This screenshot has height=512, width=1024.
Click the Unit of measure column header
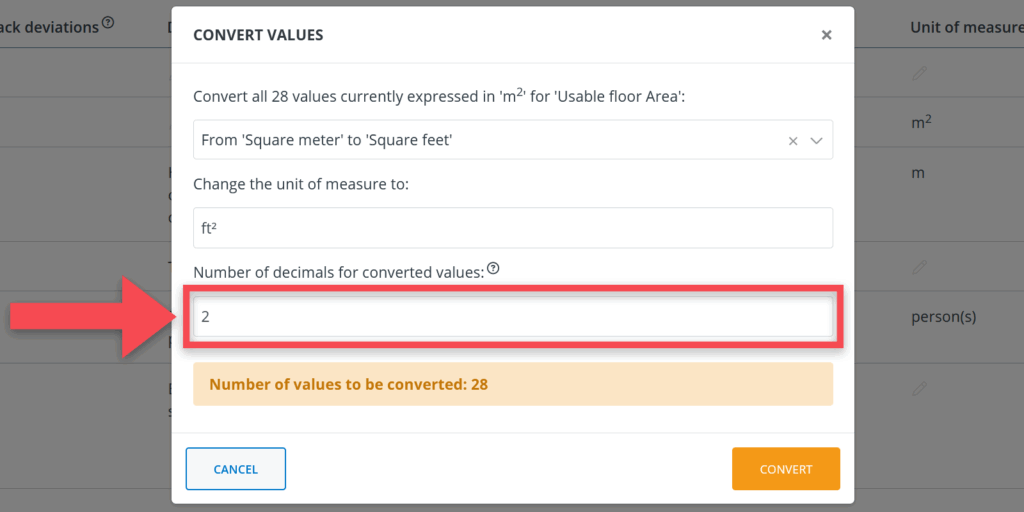pos(964,27)
